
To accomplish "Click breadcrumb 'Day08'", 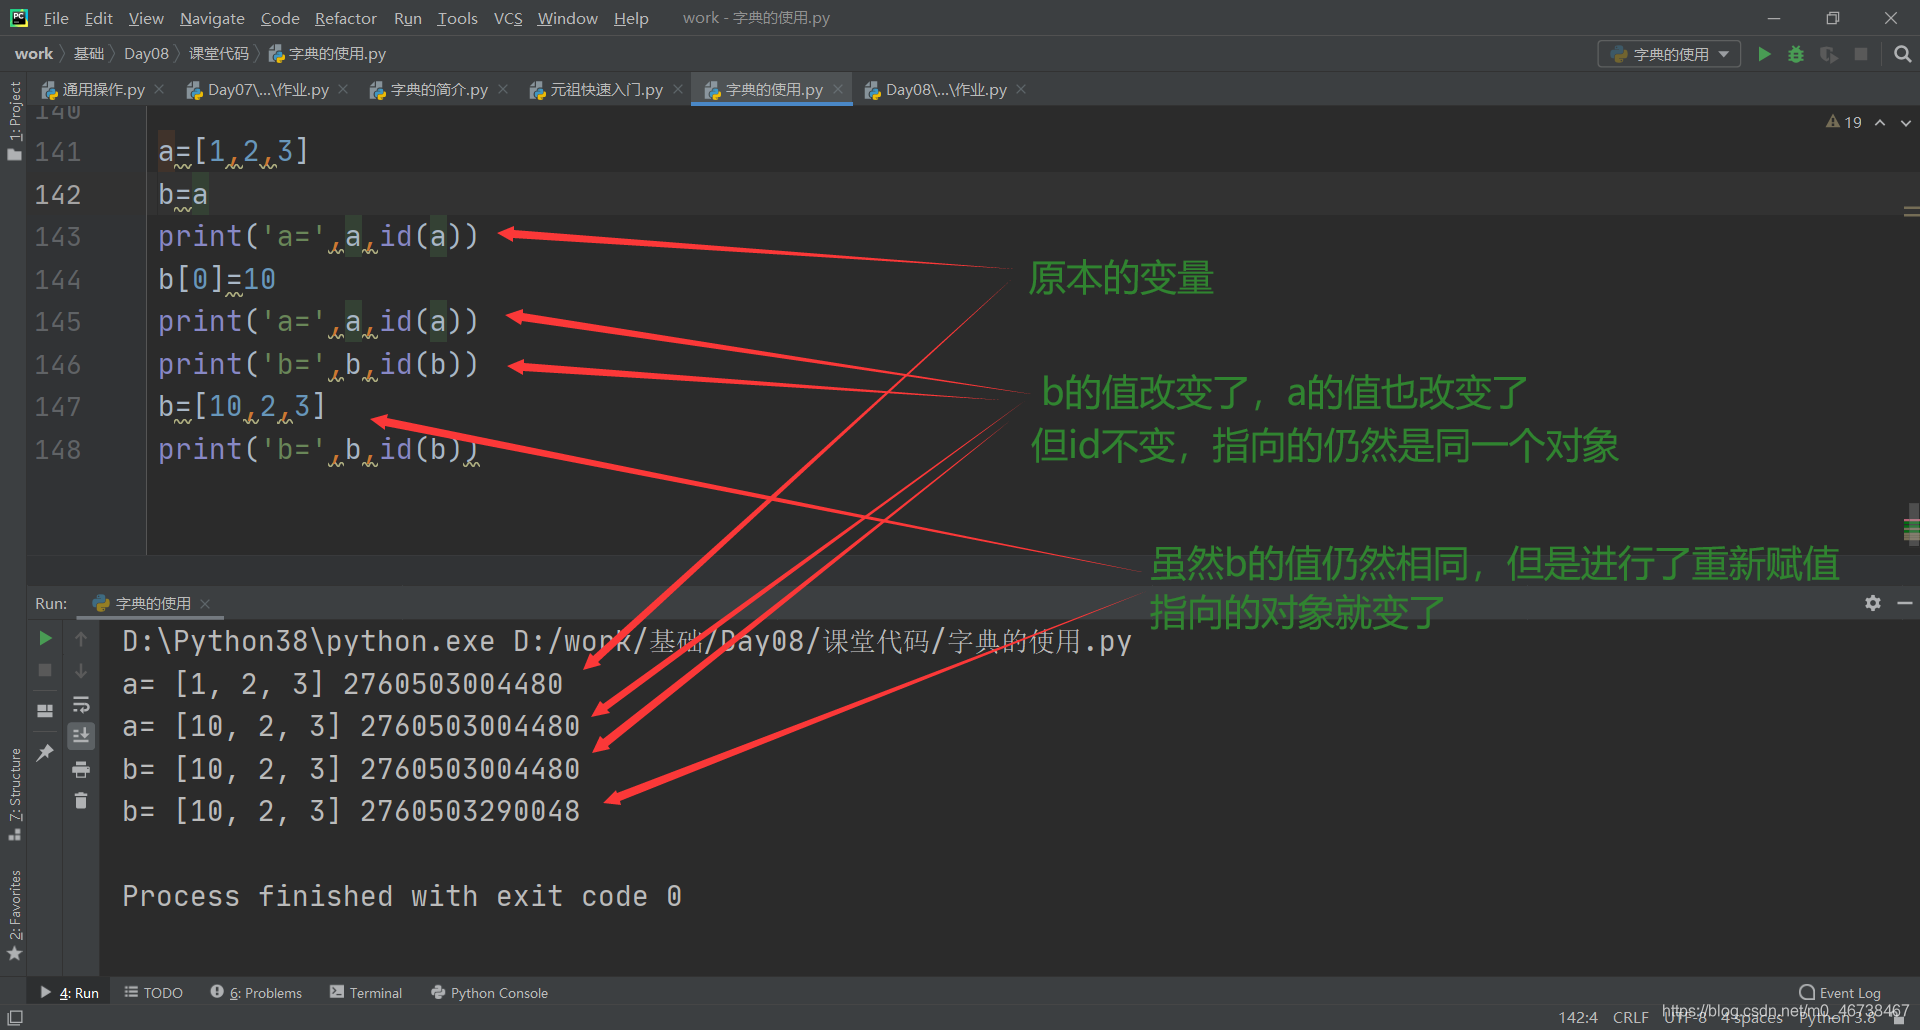I will click(146, 54).
